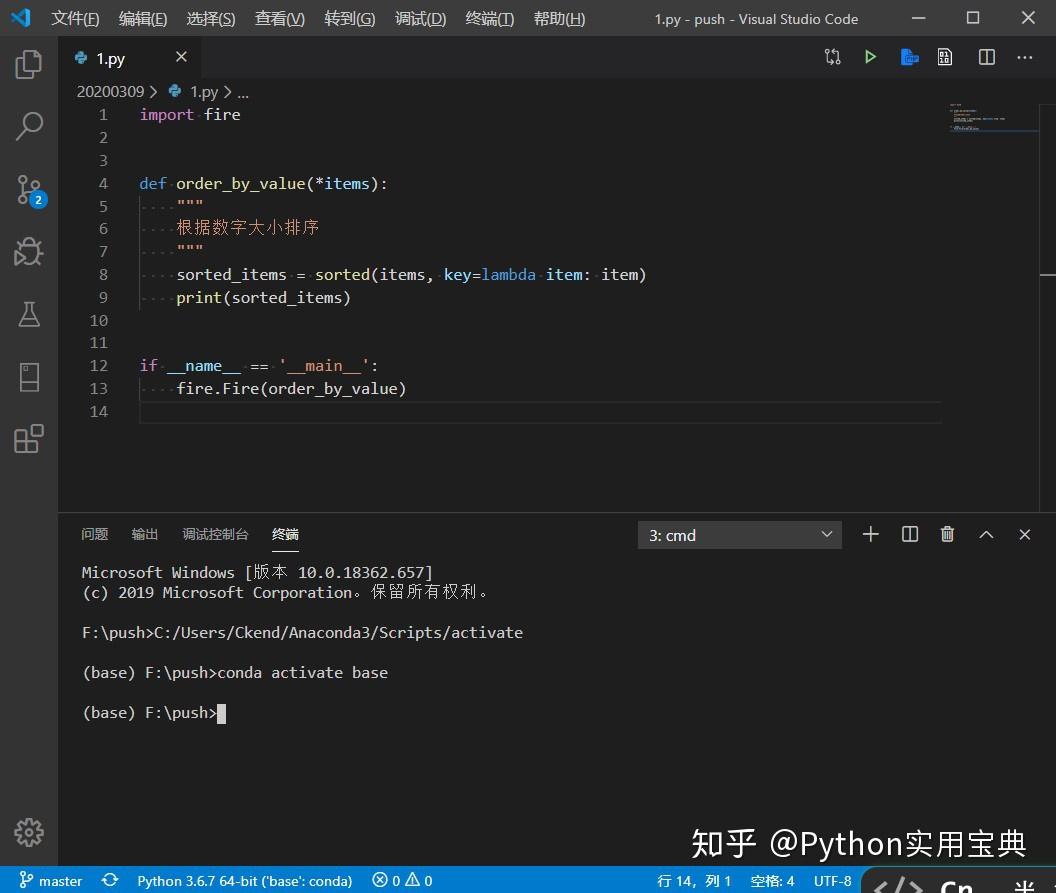Split the terminal panel
Screen dimensions: 1056x893
click(x=909, y=534)
